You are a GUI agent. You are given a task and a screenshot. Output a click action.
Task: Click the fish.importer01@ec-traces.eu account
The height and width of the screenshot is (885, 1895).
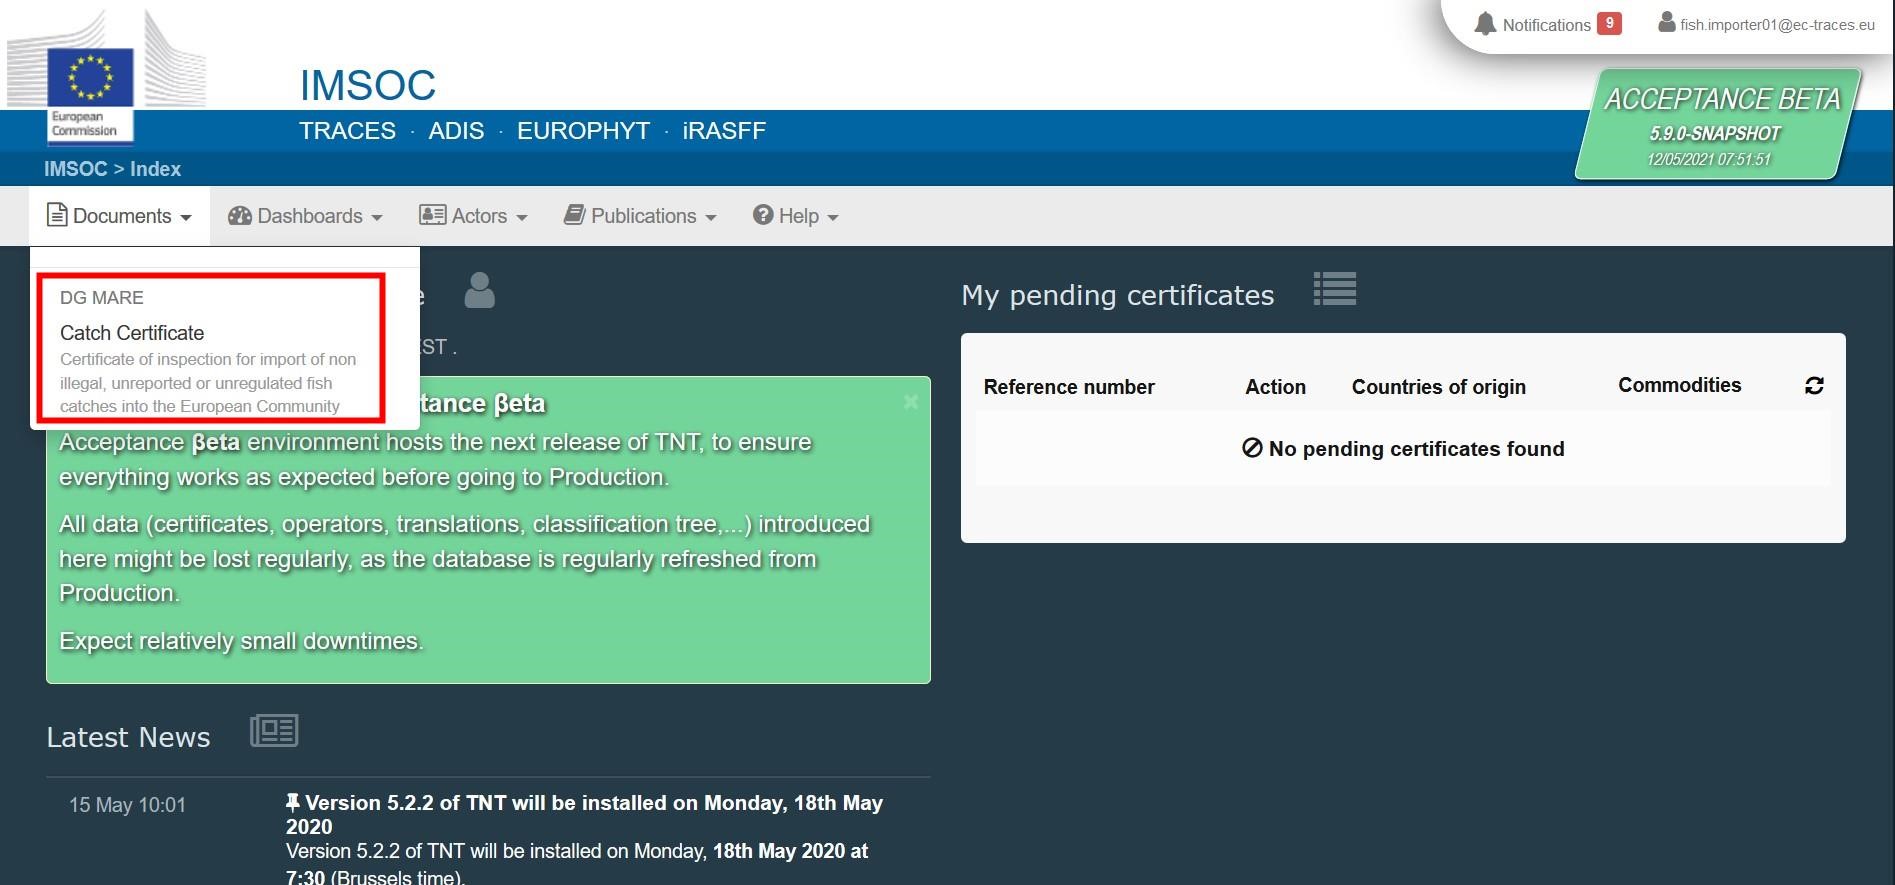point(1777,25)
